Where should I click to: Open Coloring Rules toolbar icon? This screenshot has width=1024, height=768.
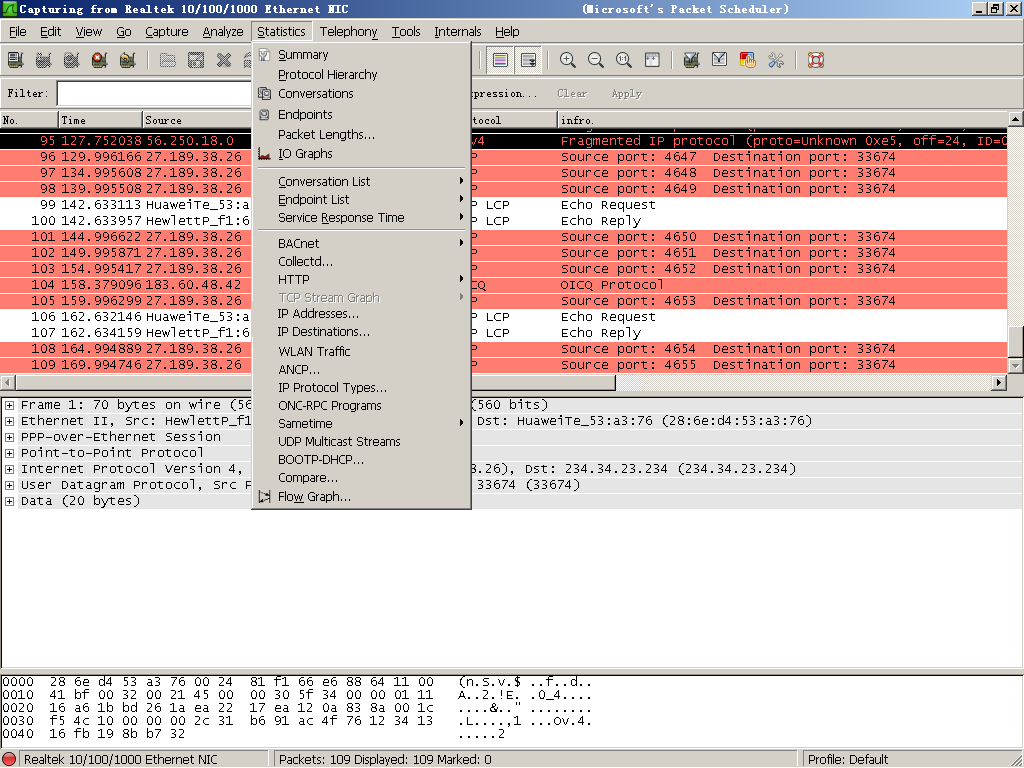747,60
